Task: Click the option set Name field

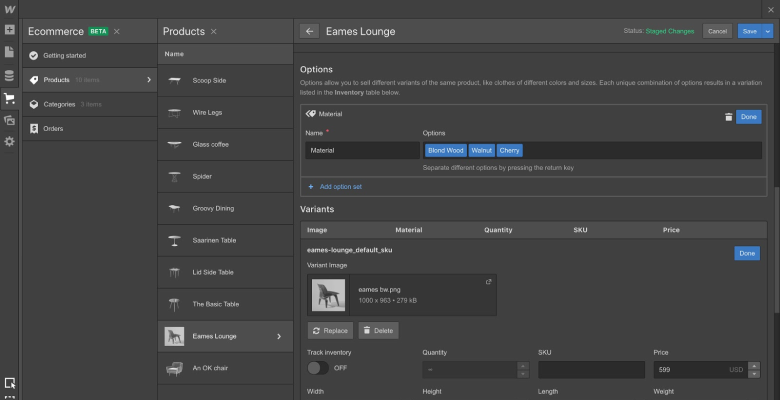Action: pos(363,150)
